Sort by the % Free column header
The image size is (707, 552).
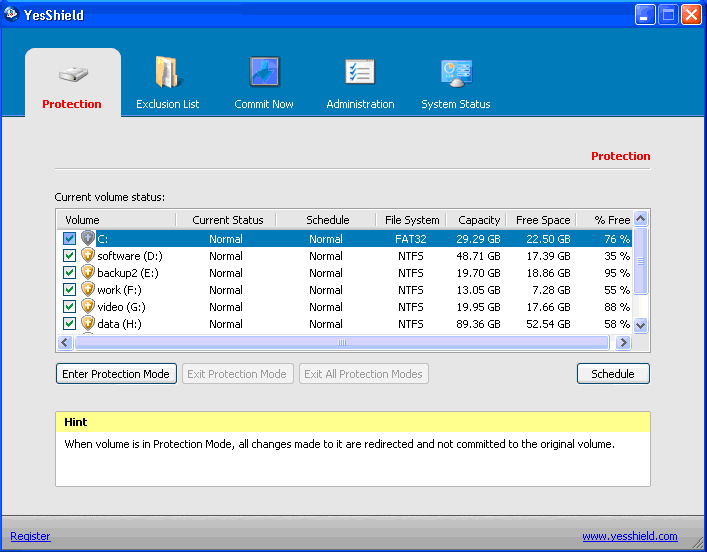tap(605, 220)
